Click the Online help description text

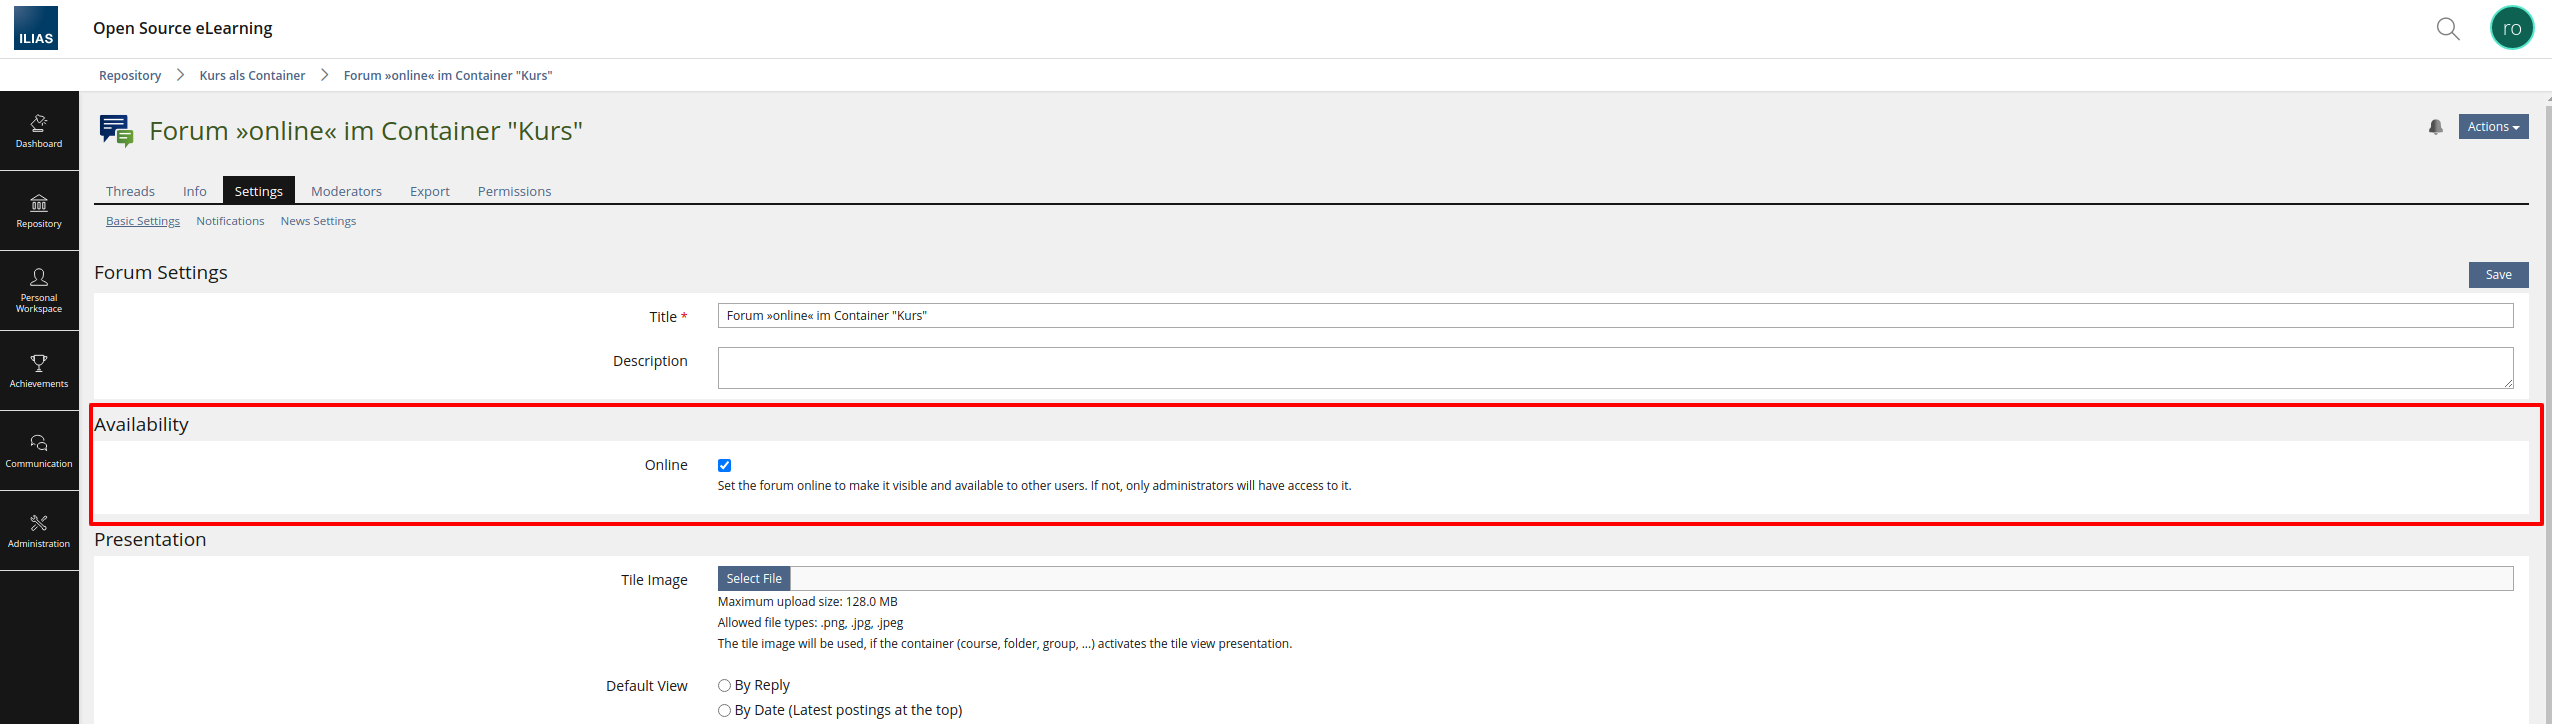[1034, 486]
